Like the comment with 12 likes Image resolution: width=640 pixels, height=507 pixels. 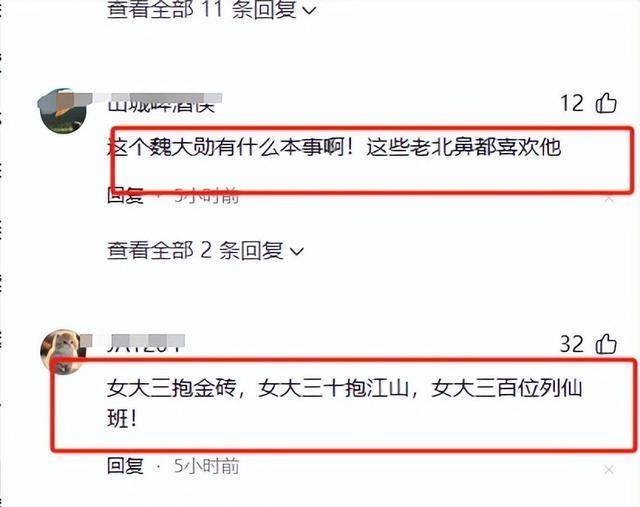coord(606,102)
